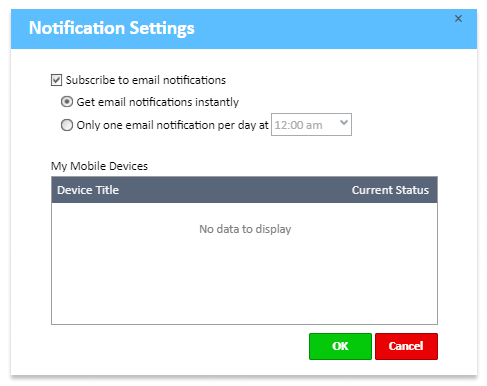Open the 12:00 am time dropdown
This screenshot has width=487, height=386.
[x=311, y=125]
